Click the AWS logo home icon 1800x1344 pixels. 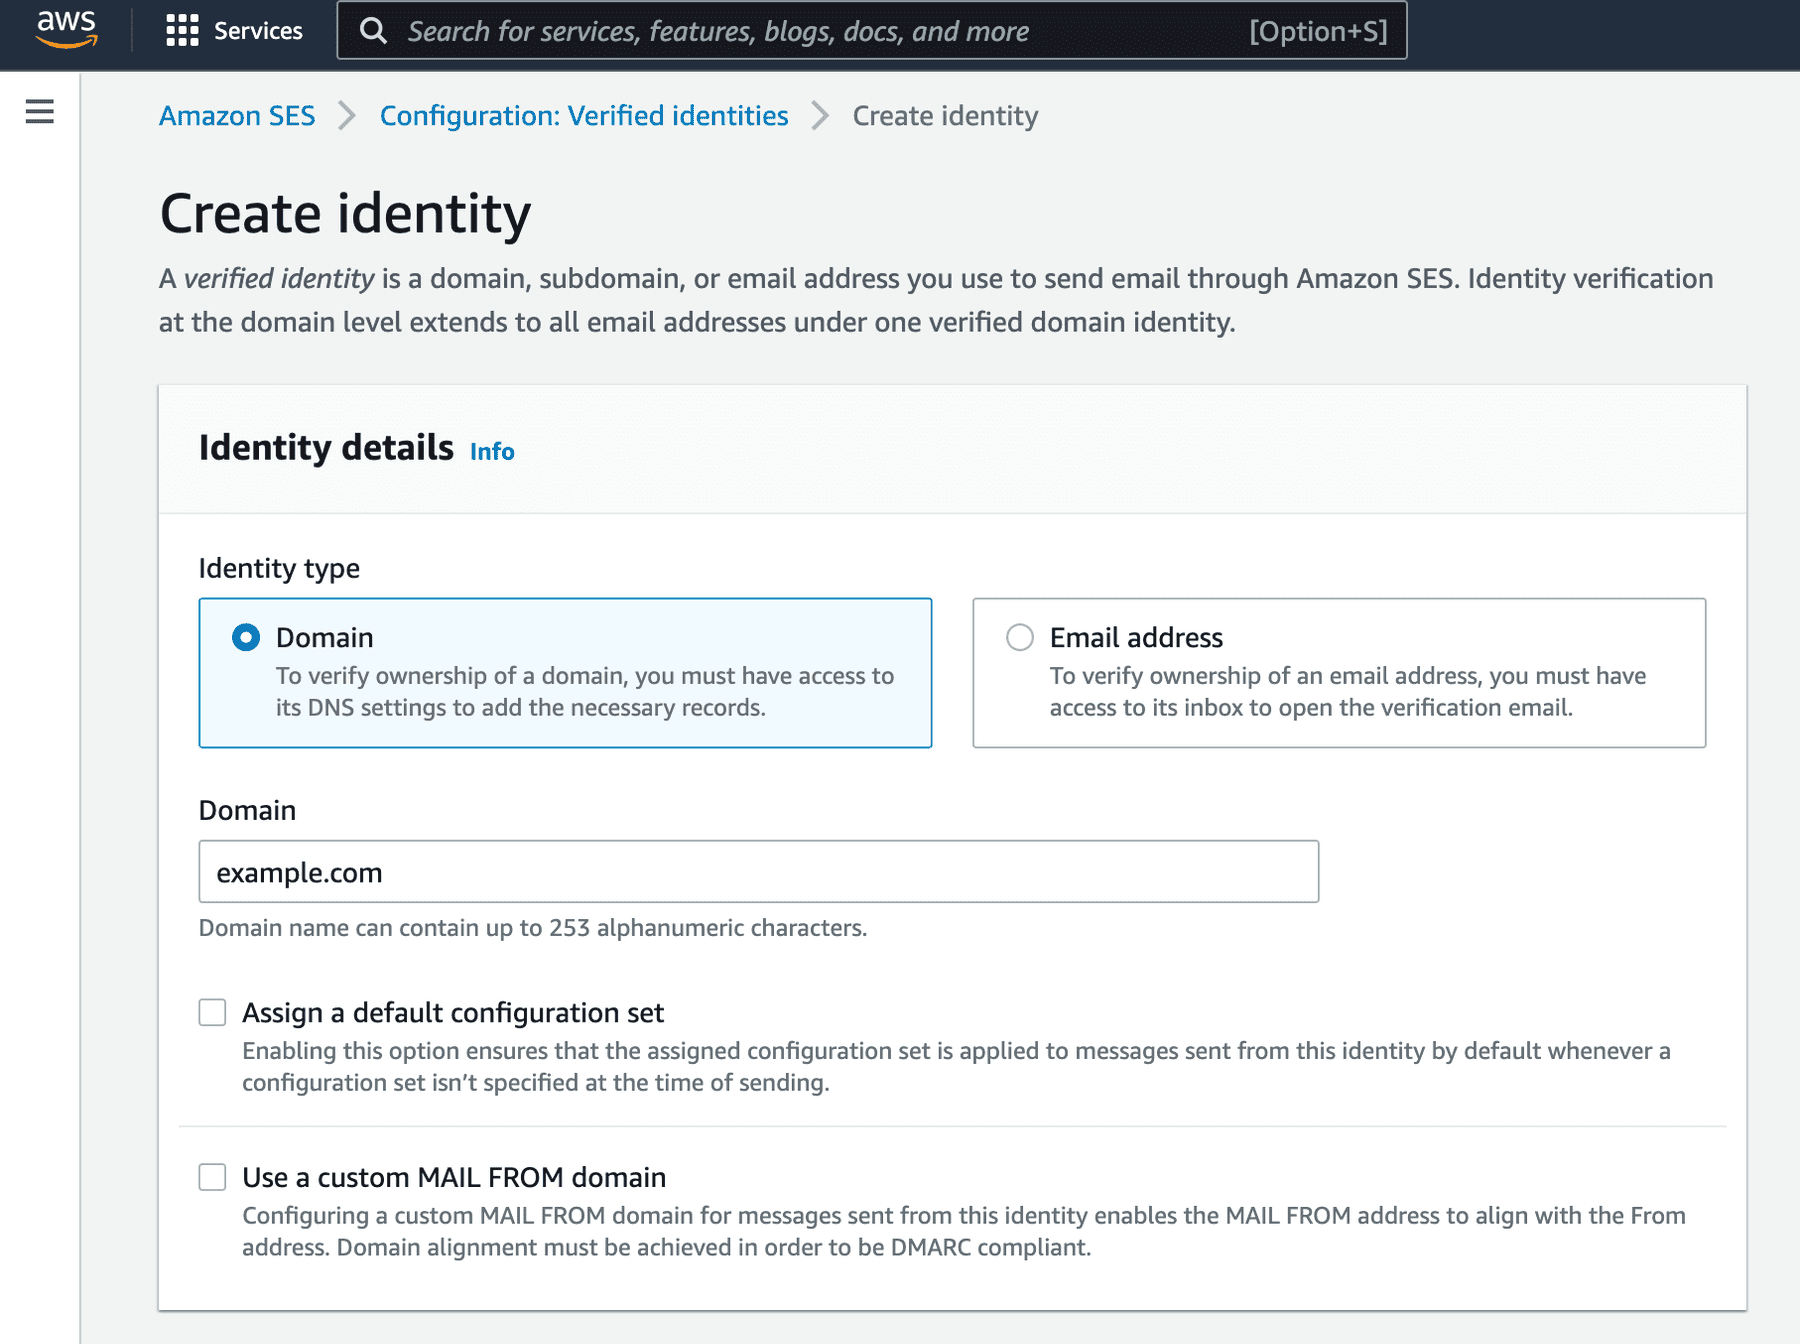[x=66, y=30]
